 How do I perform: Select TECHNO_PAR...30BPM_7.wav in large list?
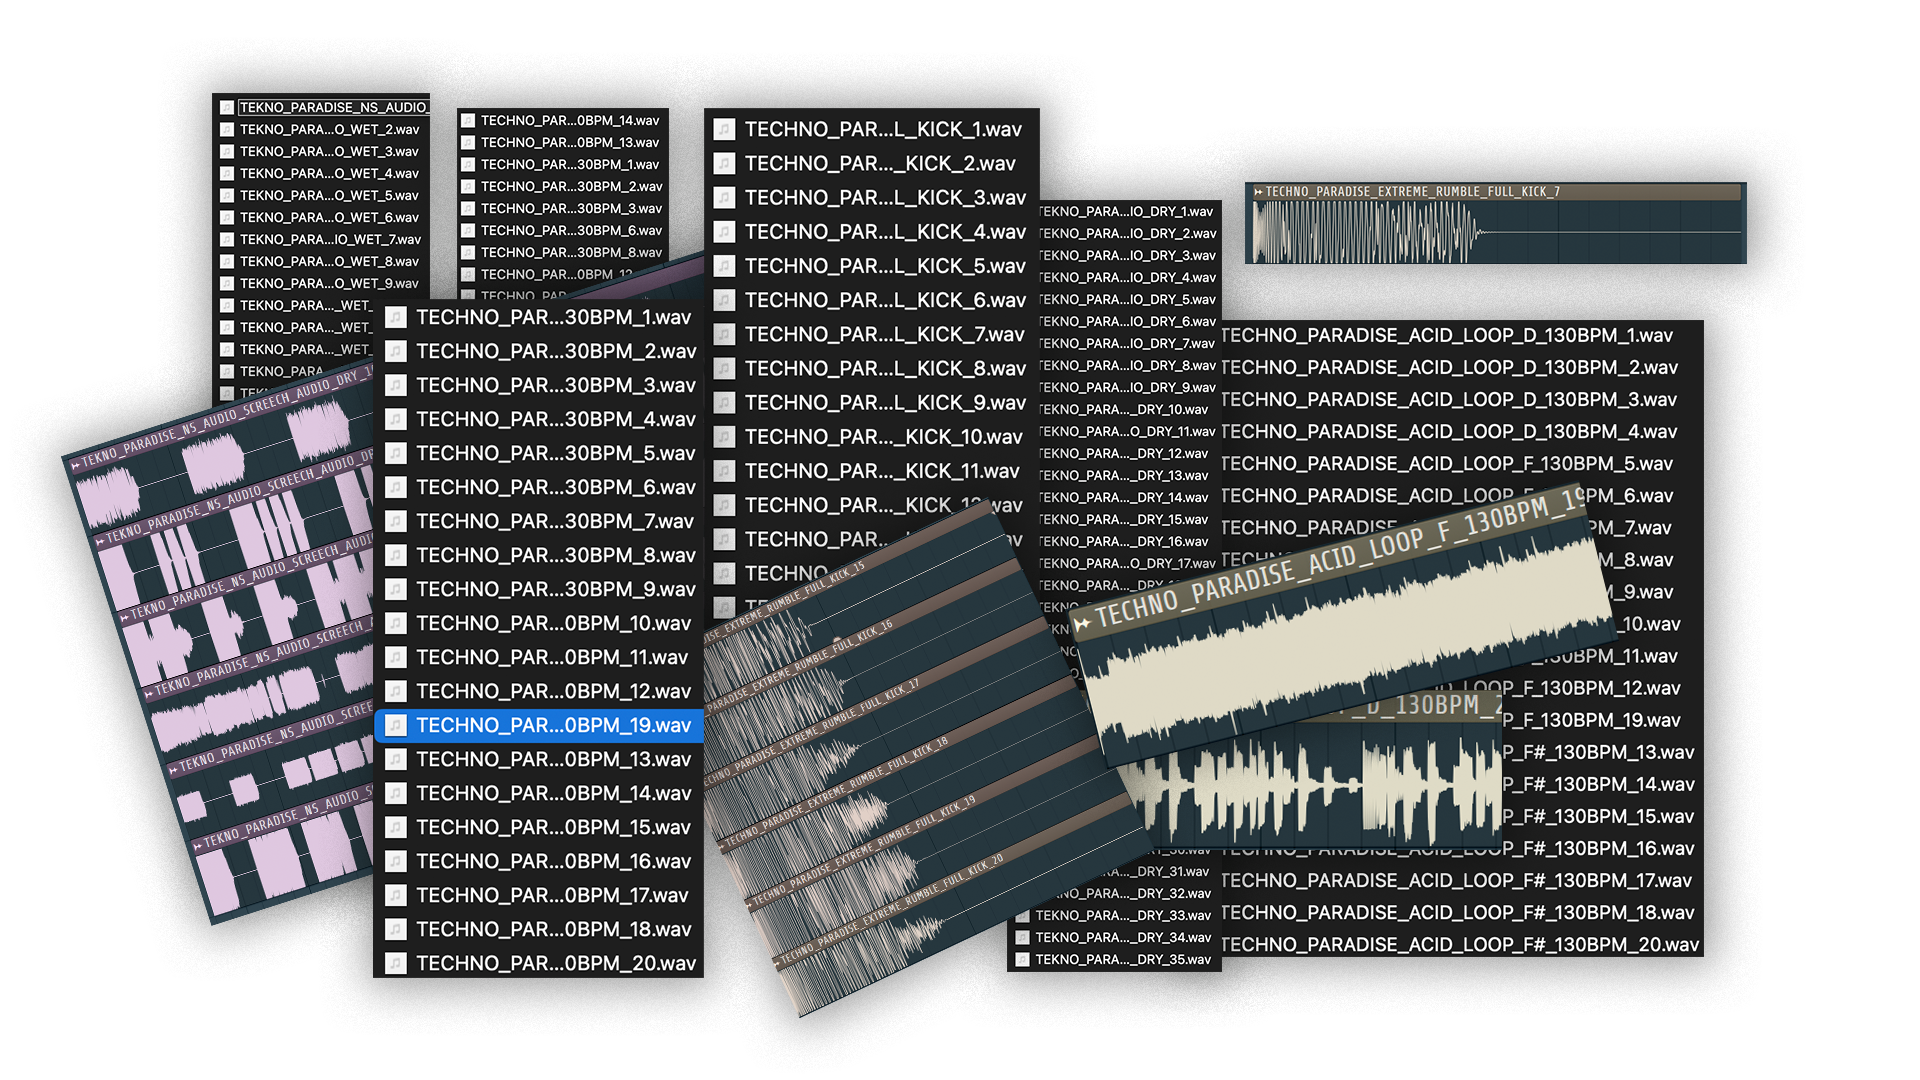click(x=554, y=522)
